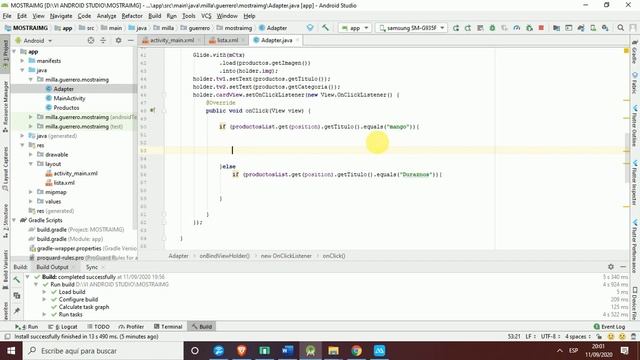640x360 pixels.
Task: Toggle the Flutter Inspector side panel
Action: pyautogui.click(x=635, y=183)
